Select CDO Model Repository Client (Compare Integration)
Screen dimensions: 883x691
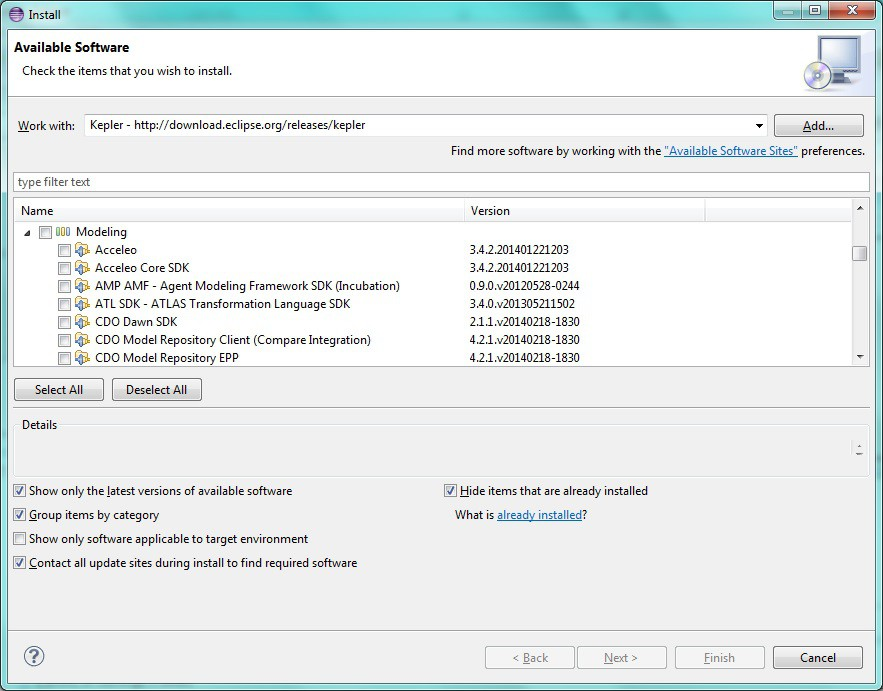[x=233, y=340]
